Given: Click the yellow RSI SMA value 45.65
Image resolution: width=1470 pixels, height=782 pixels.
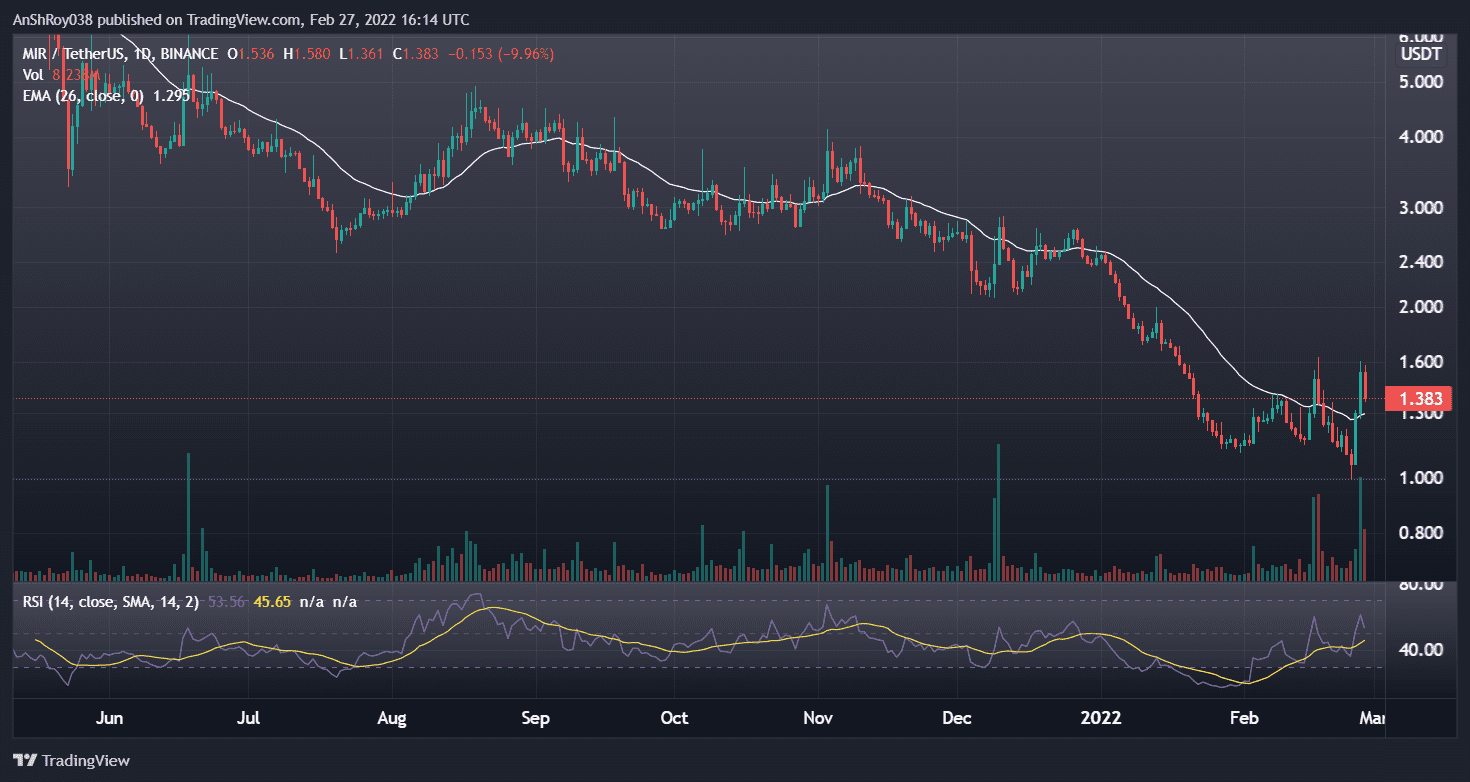Looking at the screenshot, I should (272, 602).
